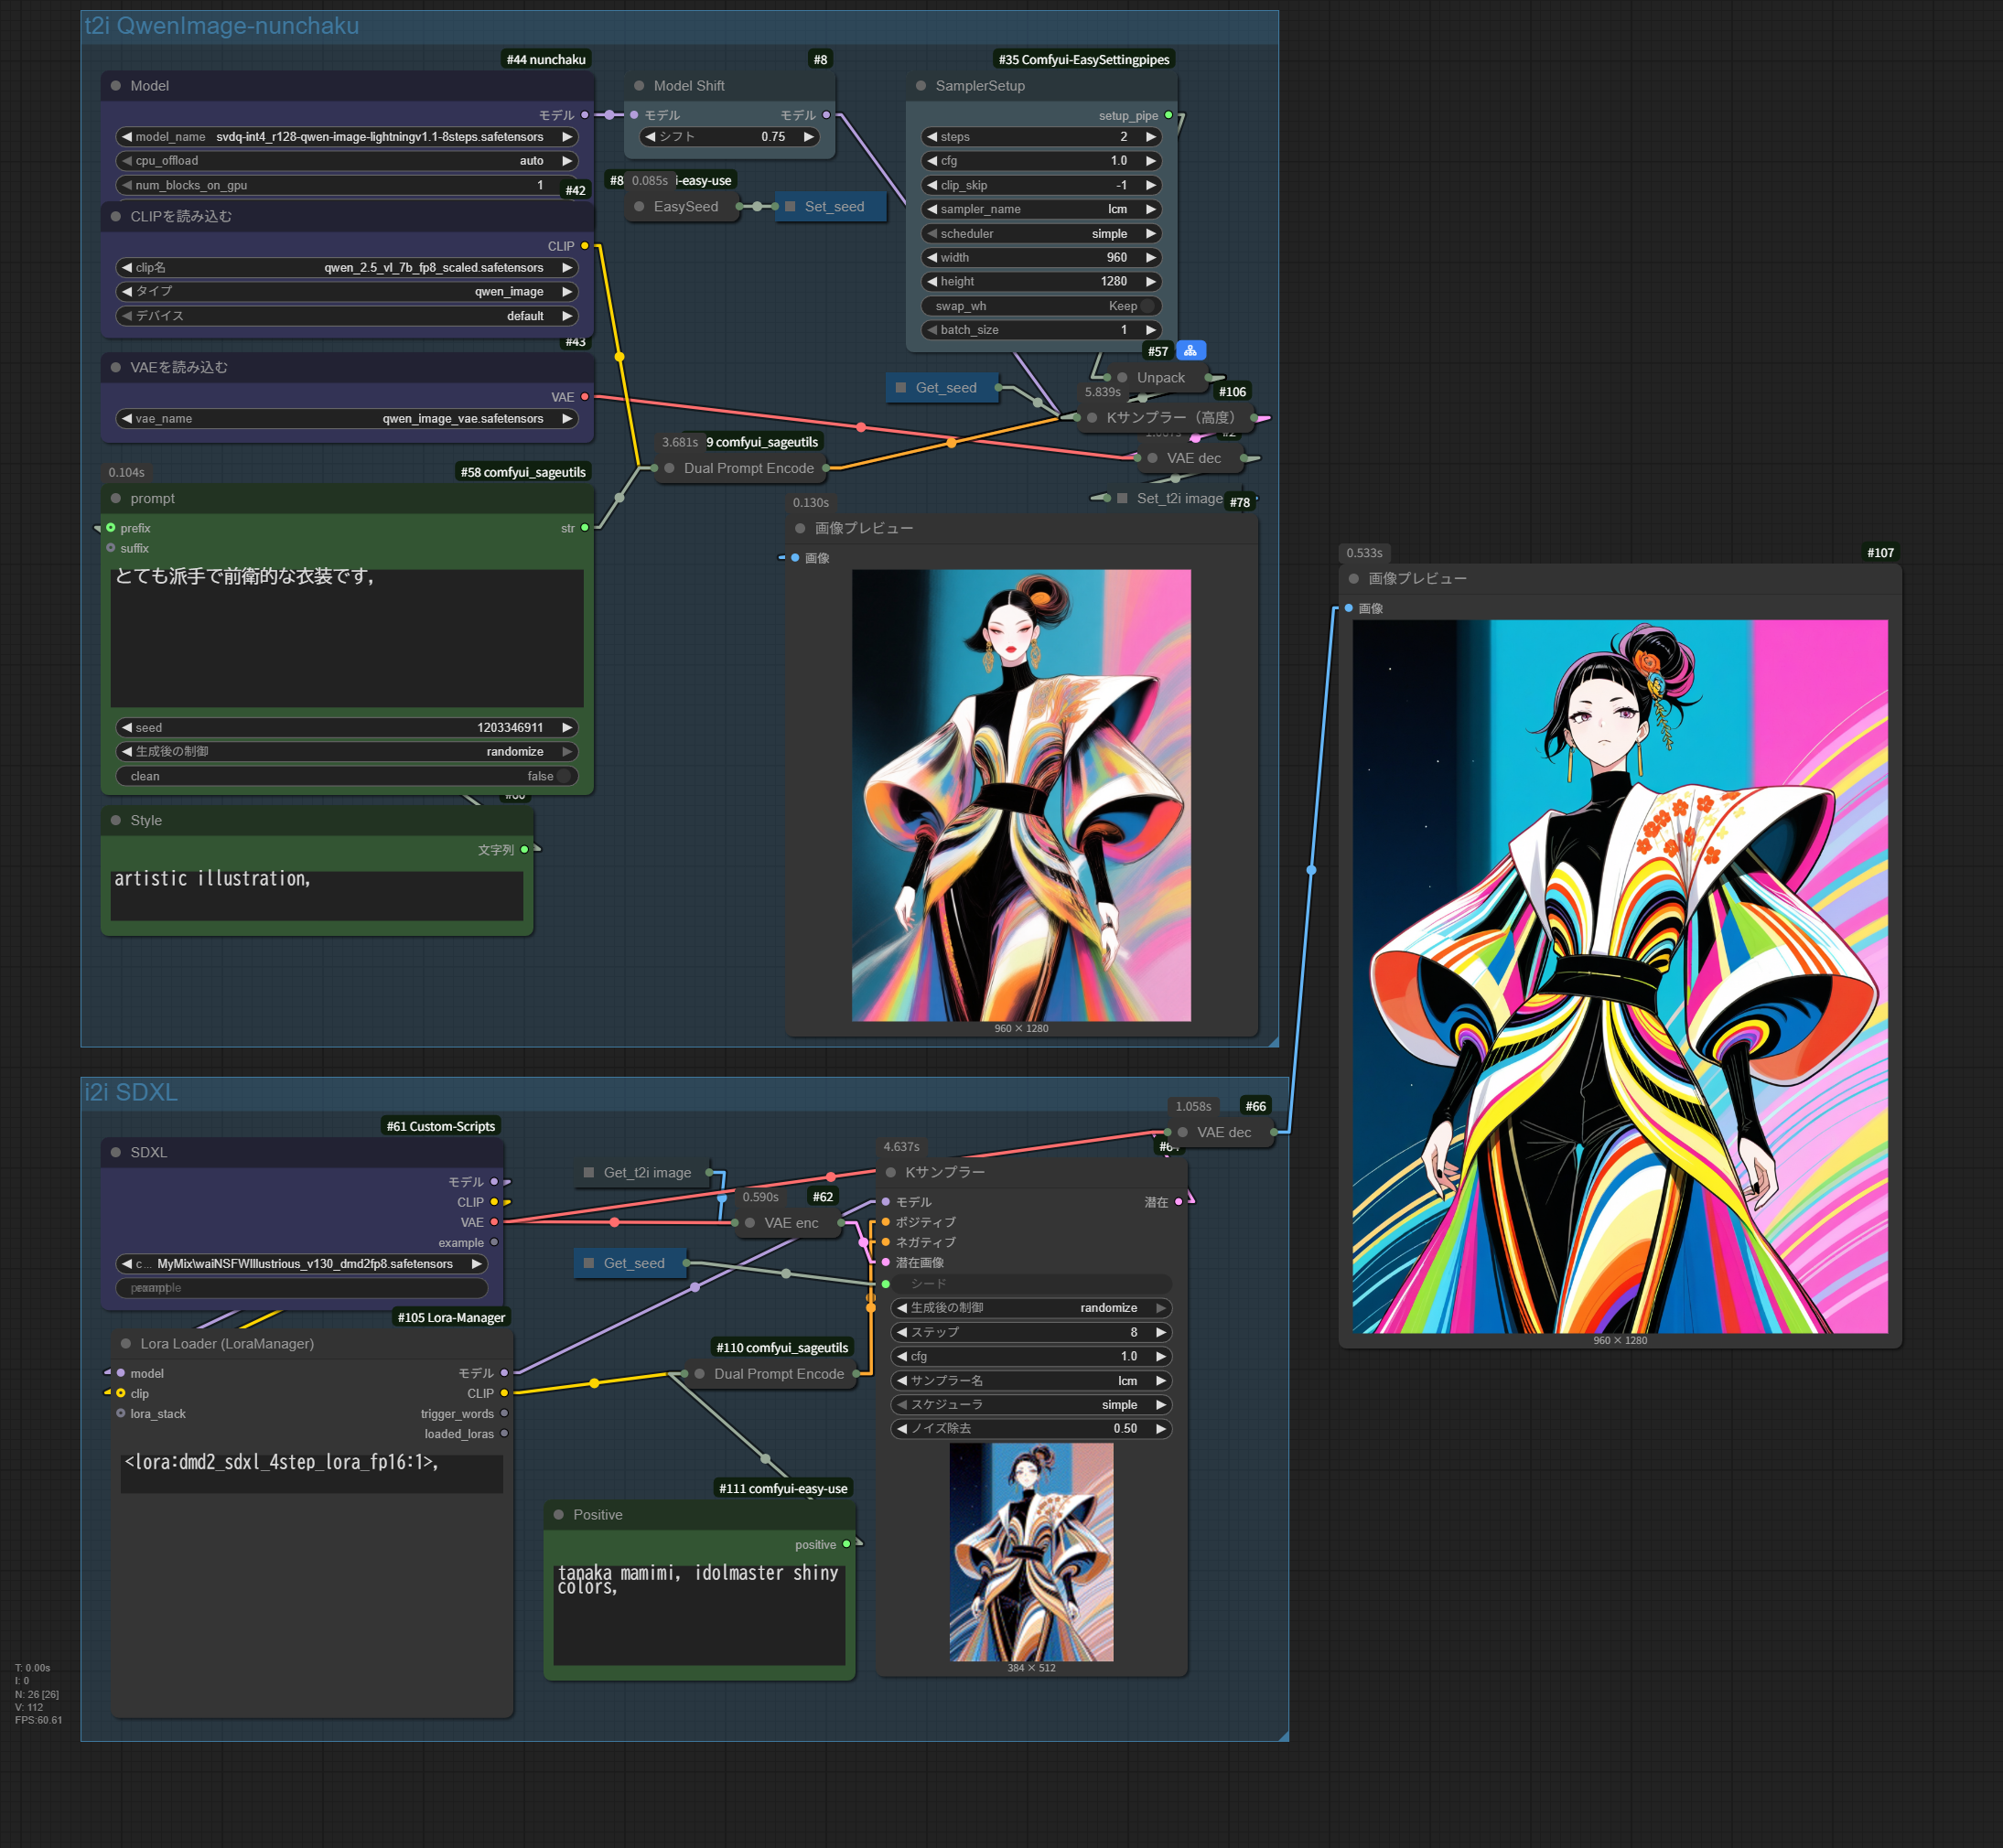The height and width of the screenshot is (1848, 2003).
Task: Click the square icon on the Set_seed node
Action: pos(790,207)
